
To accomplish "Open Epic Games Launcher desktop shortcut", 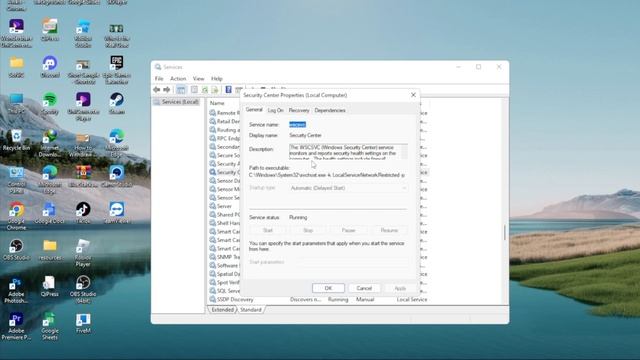I will [x=117, y=70].
